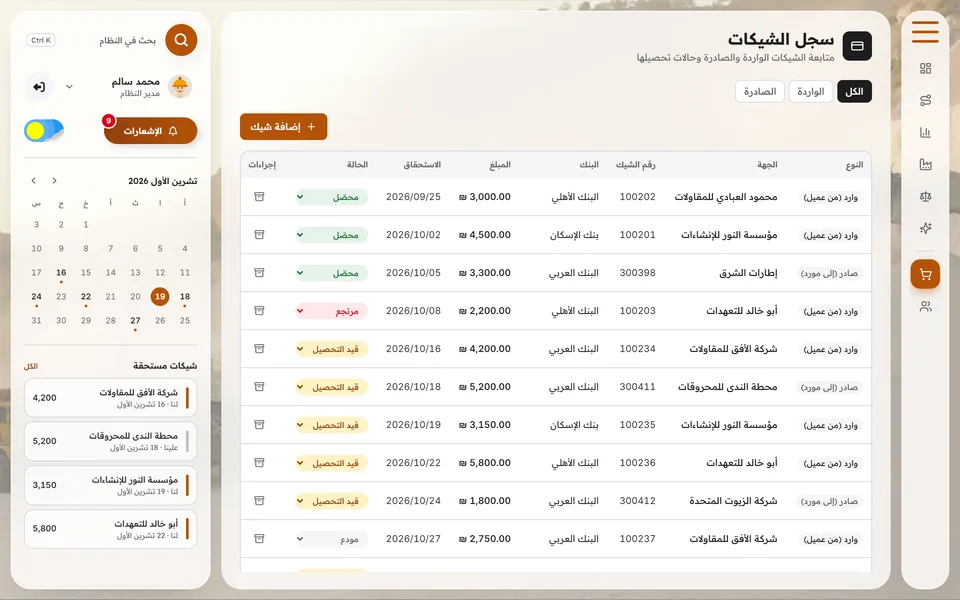The width and height of the screenshot is (960, 600).
Task: Toggle the light/dark theme switch
Action: 43,130
